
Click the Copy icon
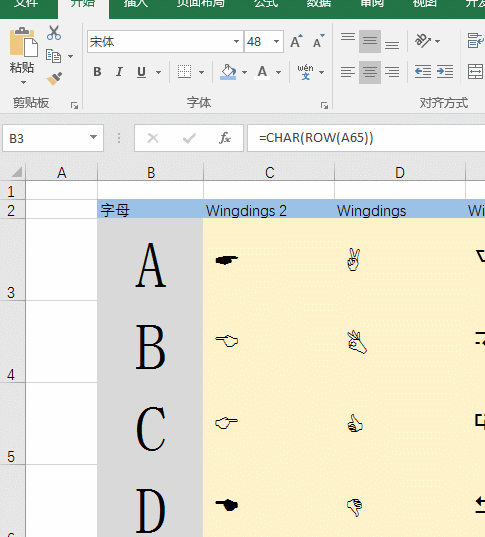[x=53, y=56]
